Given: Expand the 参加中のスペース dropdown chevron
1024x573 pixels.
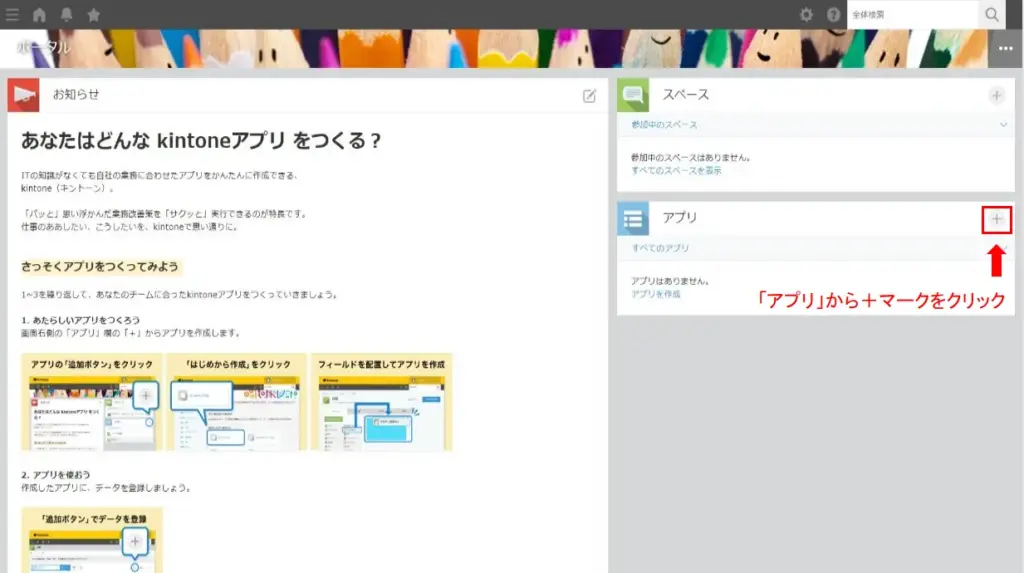Looking at the screenshot, I should point(1003,125).
